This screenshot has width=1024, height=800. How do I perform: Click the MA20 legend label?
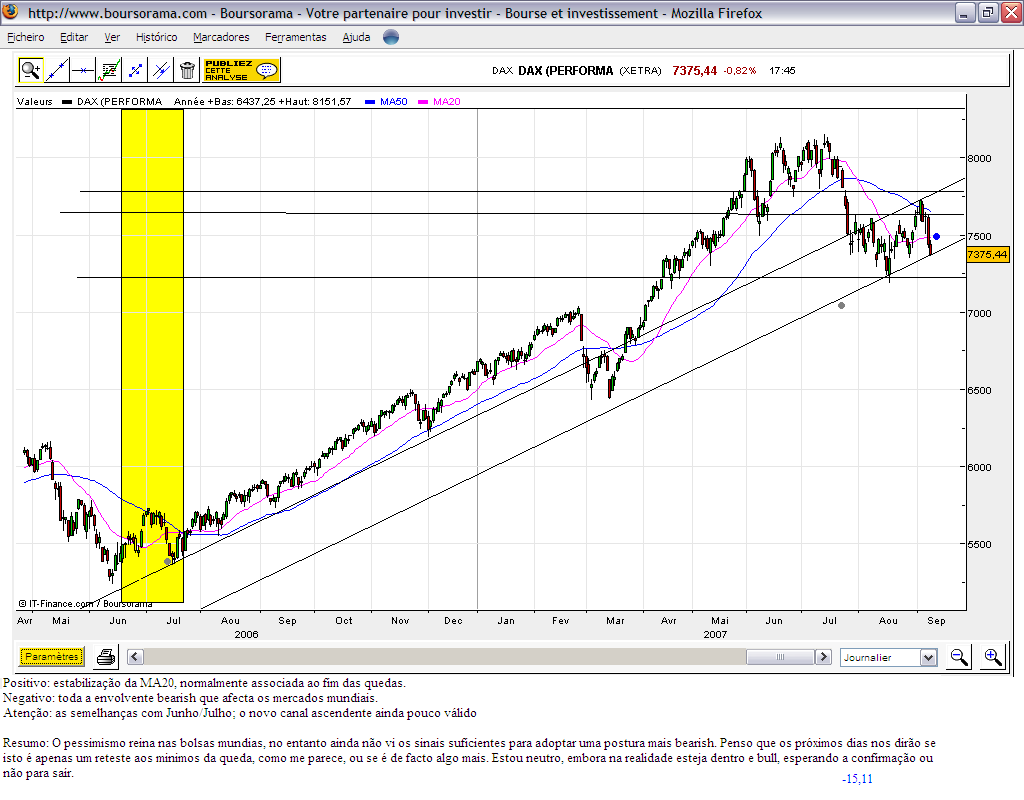pyautogui.click(x=446, y=101)
